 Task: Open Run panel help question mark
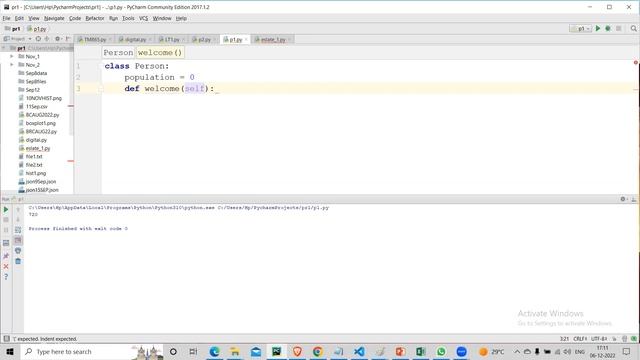6,277
